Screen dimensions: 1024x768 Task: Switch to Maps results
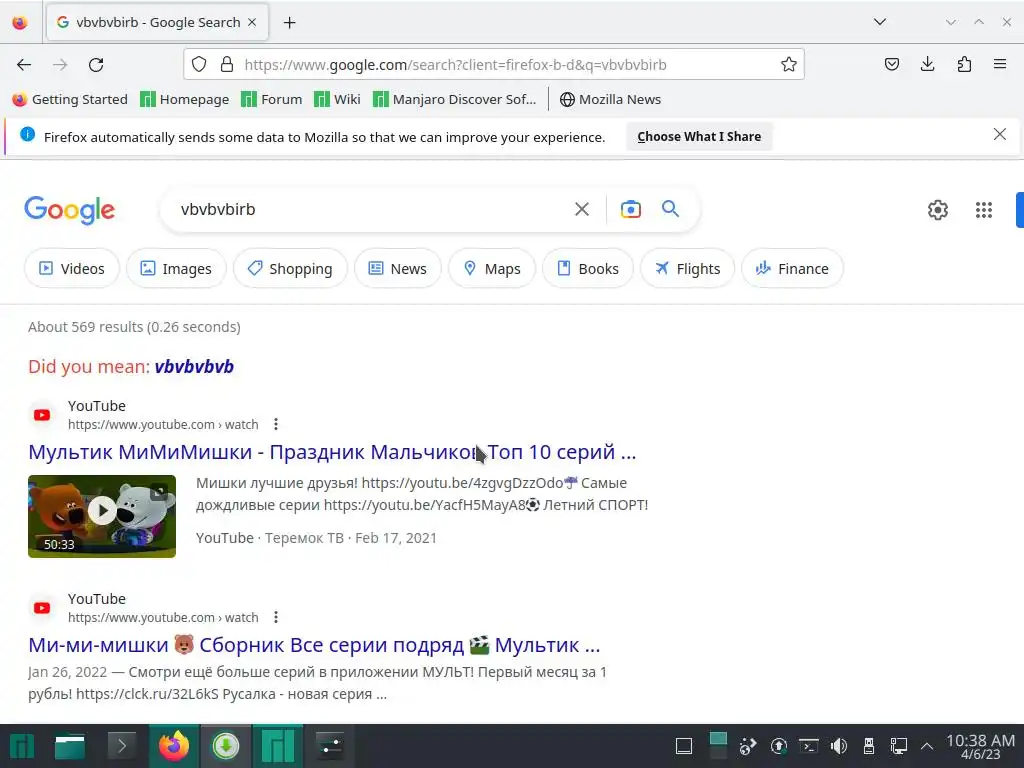(492, 268)
